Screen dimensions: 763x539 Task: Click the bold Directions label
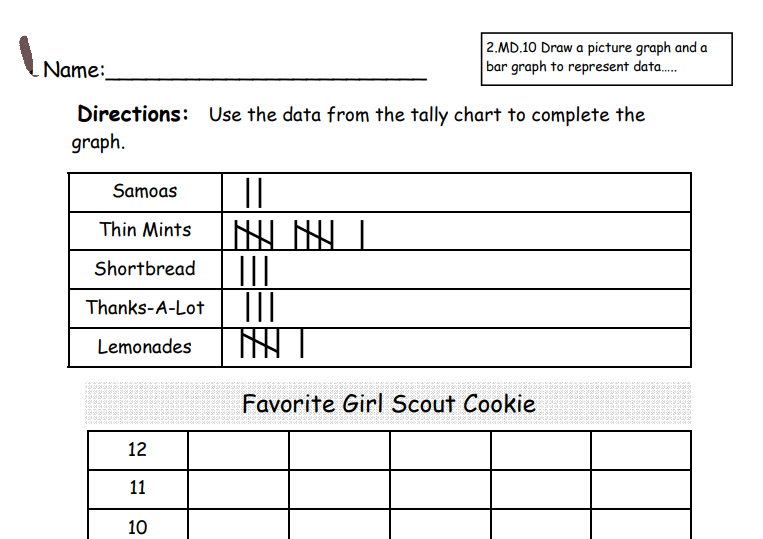[x=133, y=114]
